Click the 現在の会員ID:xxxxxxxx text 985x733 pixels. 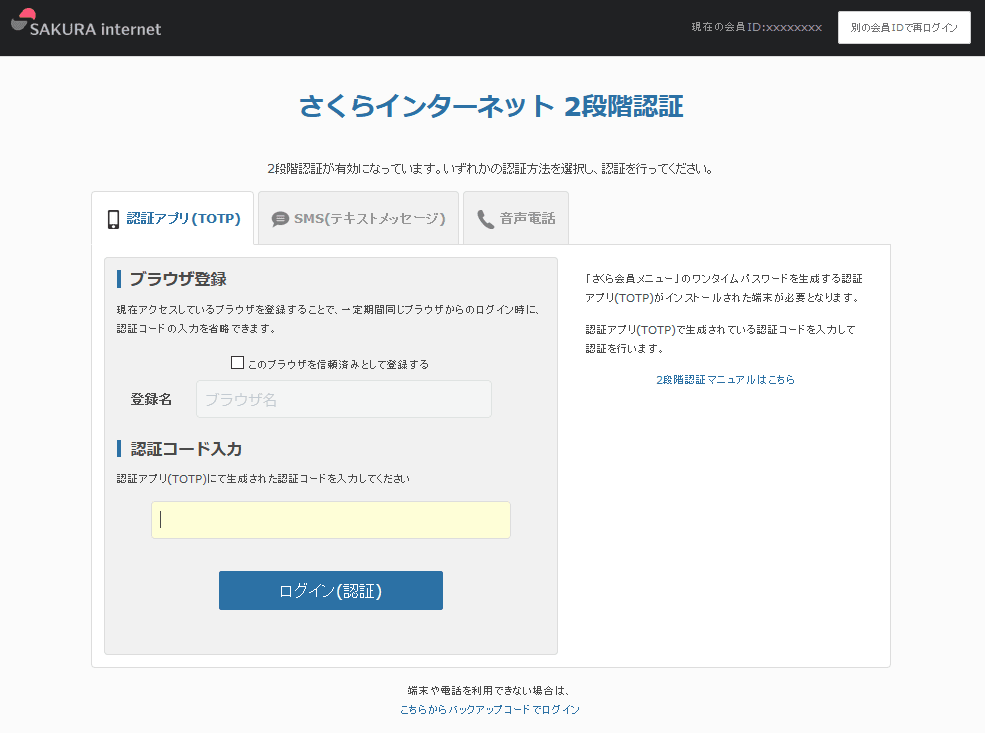[x=756, y=27]
